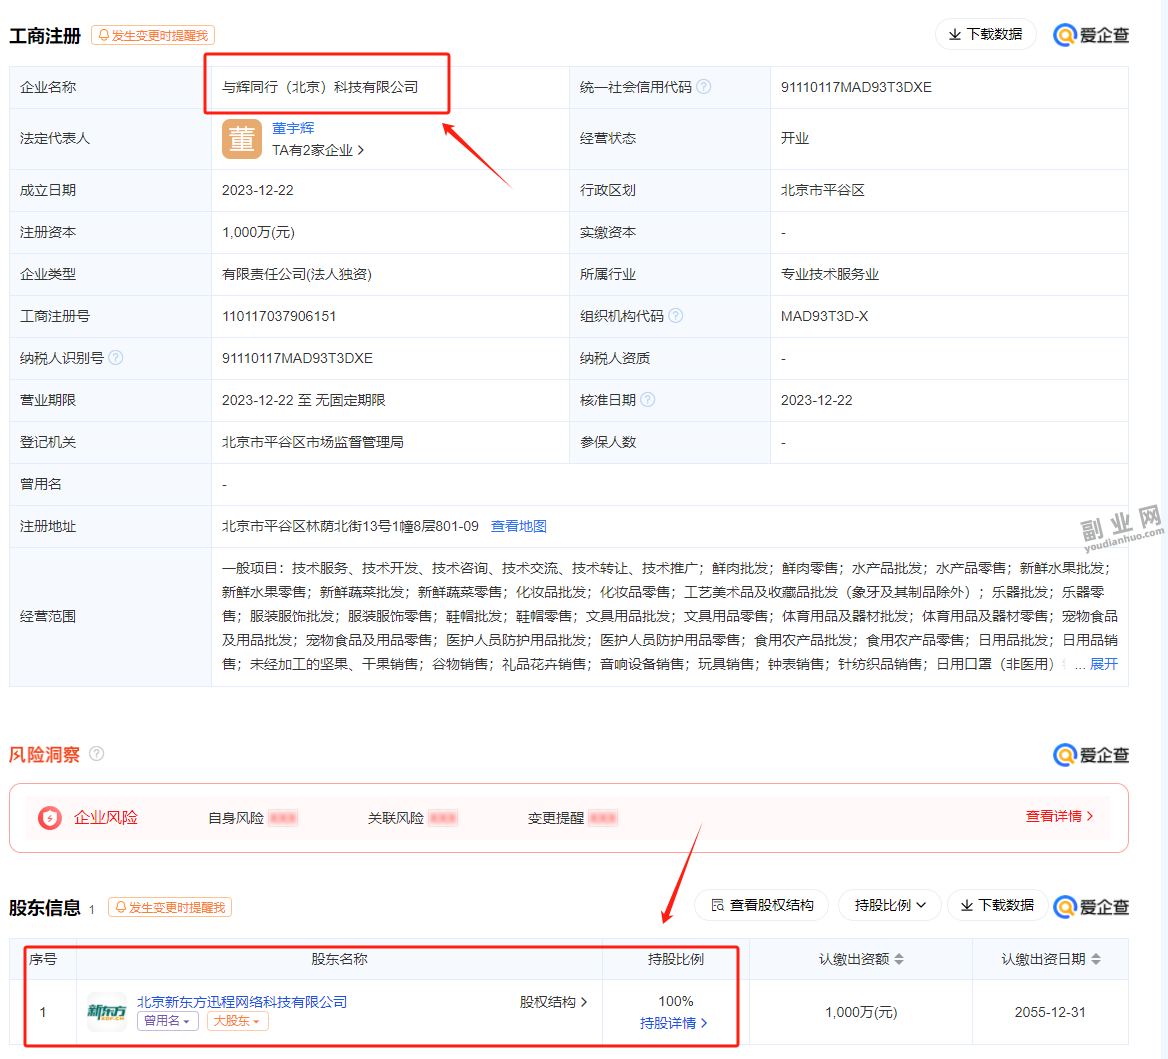Viewport: 1168px width, 1059px height.
Task: Click address 北京市平谷区林荫北街13号1幢8层801-09
Action: click(x=350, y=527)
